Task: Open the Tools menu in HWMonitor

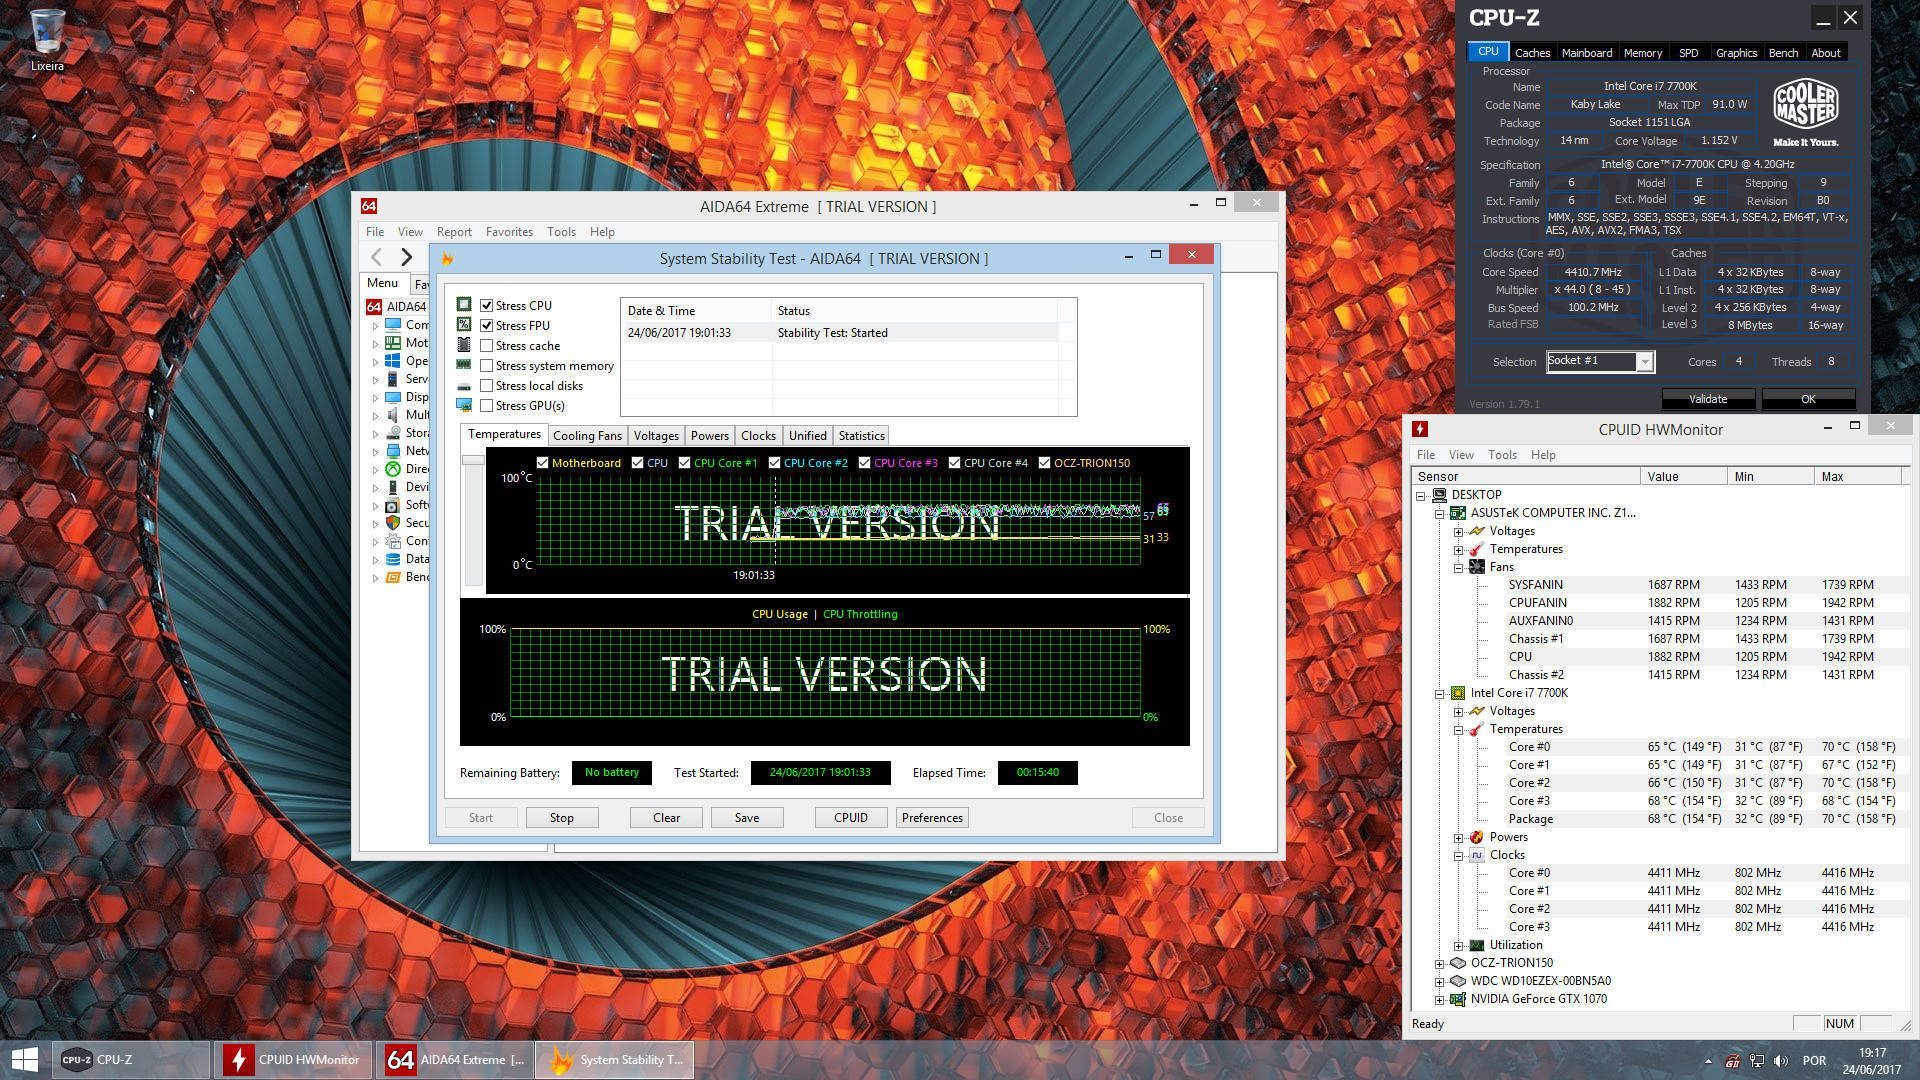Action: click(1502, 455)
